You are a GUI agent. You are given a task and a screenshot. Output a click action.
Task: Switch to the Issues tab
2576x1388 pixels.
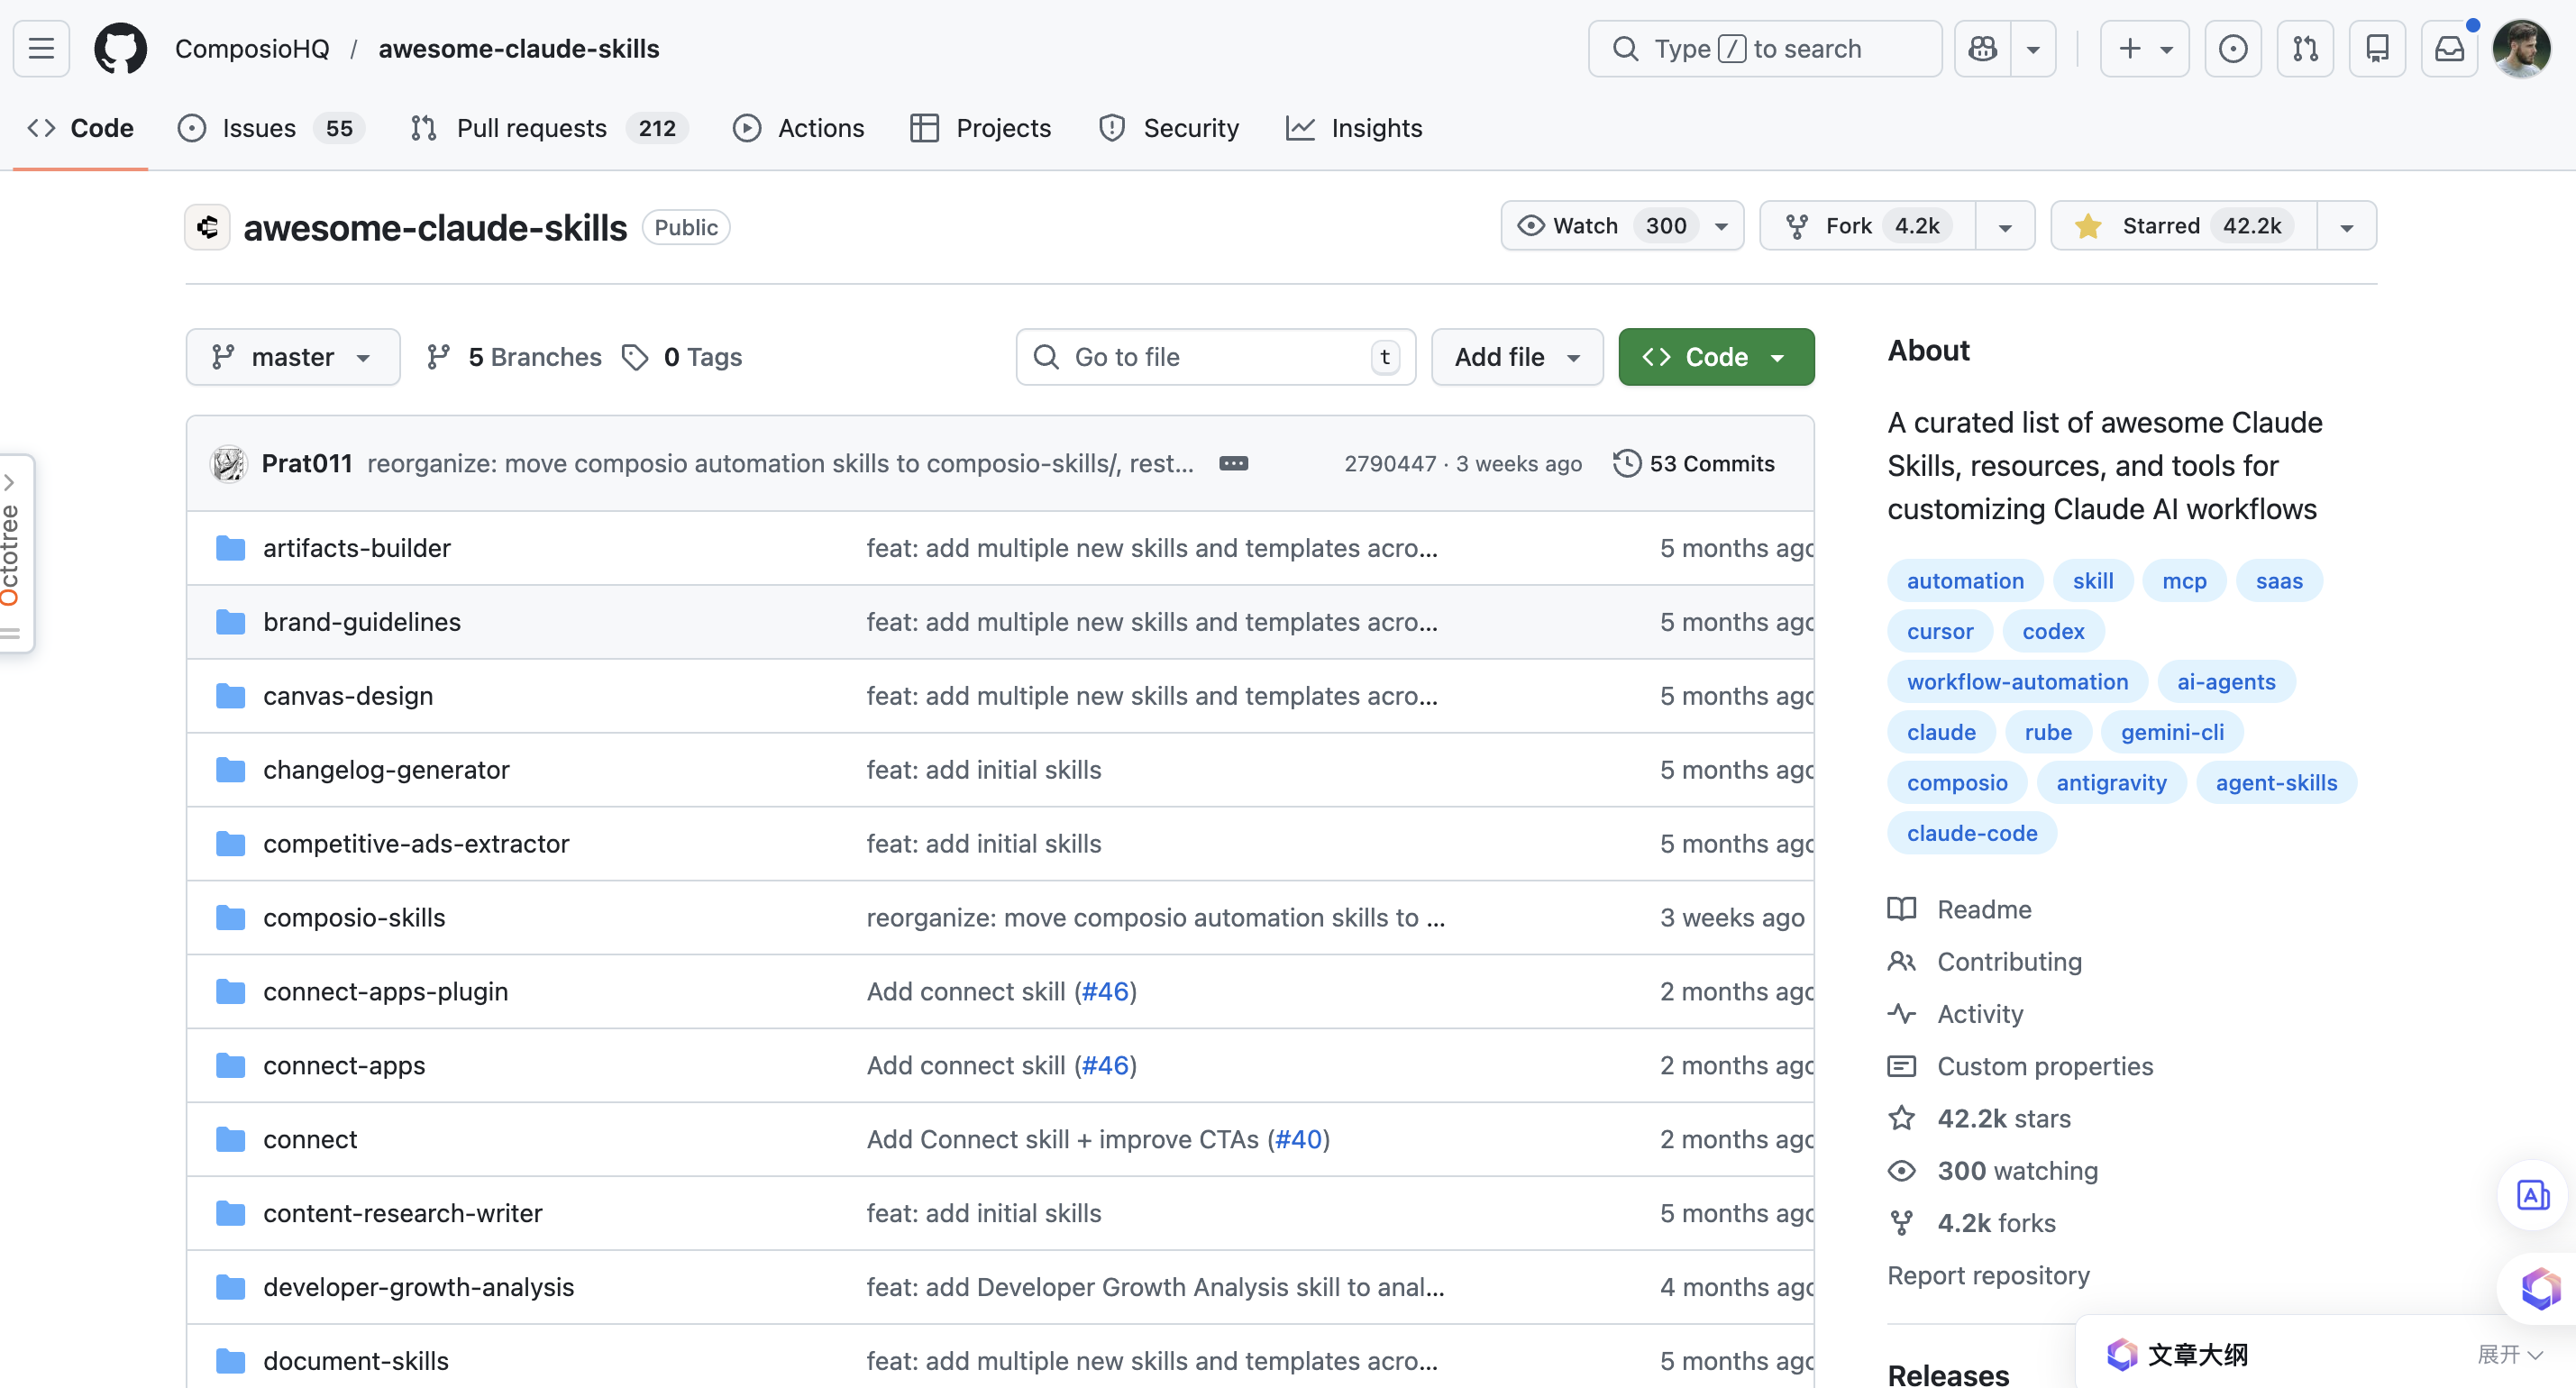tap(271, 128)
